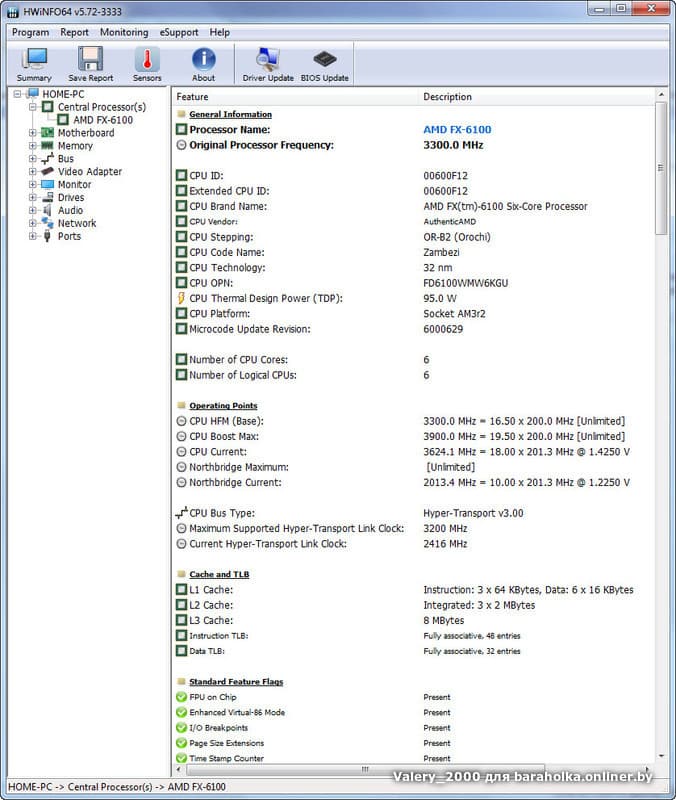Select the Current Hyper-Transport Link Clock row
676x800 pixels.
coord(413,544)
